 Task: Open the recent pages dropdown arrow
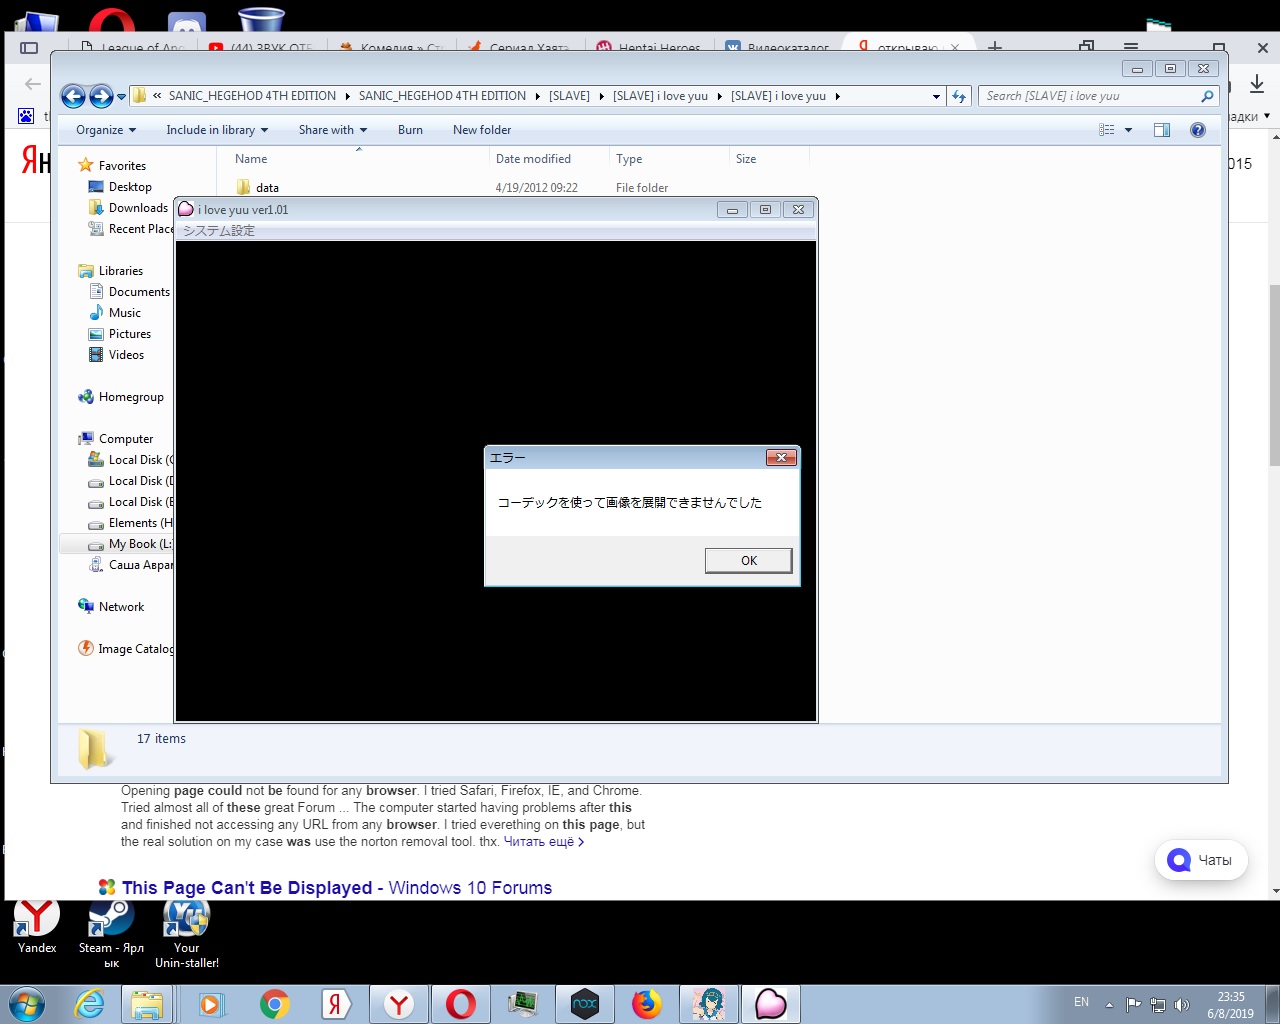coord(122,97)
